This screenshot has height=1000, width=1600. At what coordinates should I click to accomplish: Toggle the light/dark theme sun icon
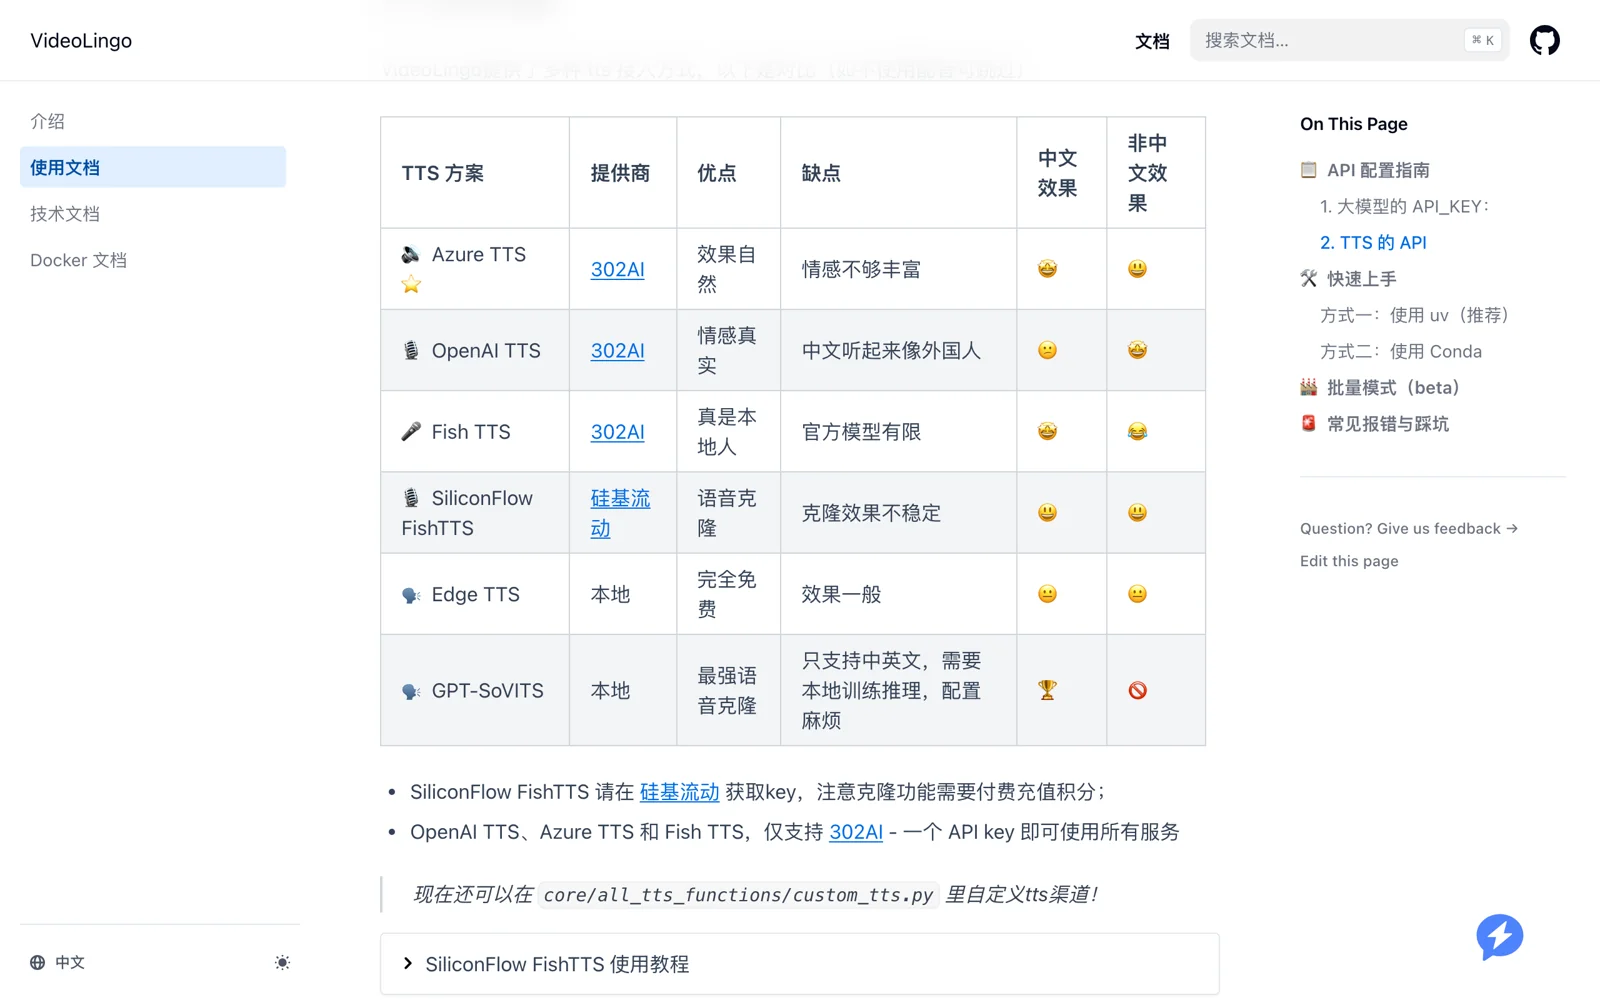coord(282,962)
